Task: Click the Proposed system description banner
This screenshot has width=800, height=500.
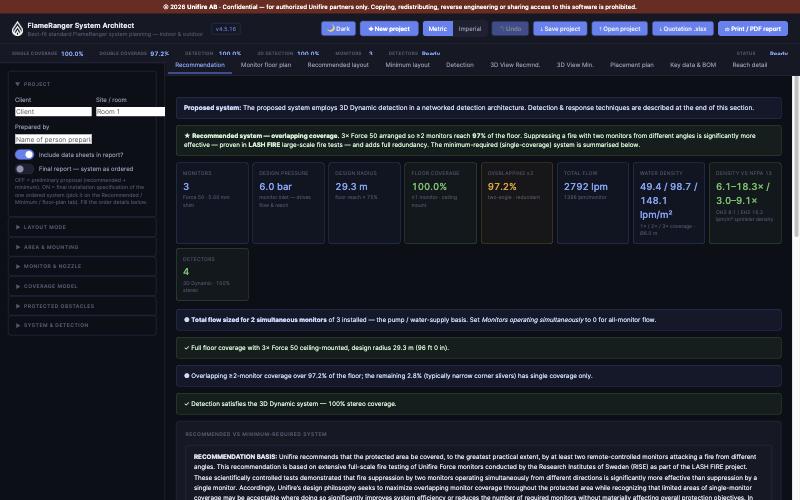Action: (479, 108)
